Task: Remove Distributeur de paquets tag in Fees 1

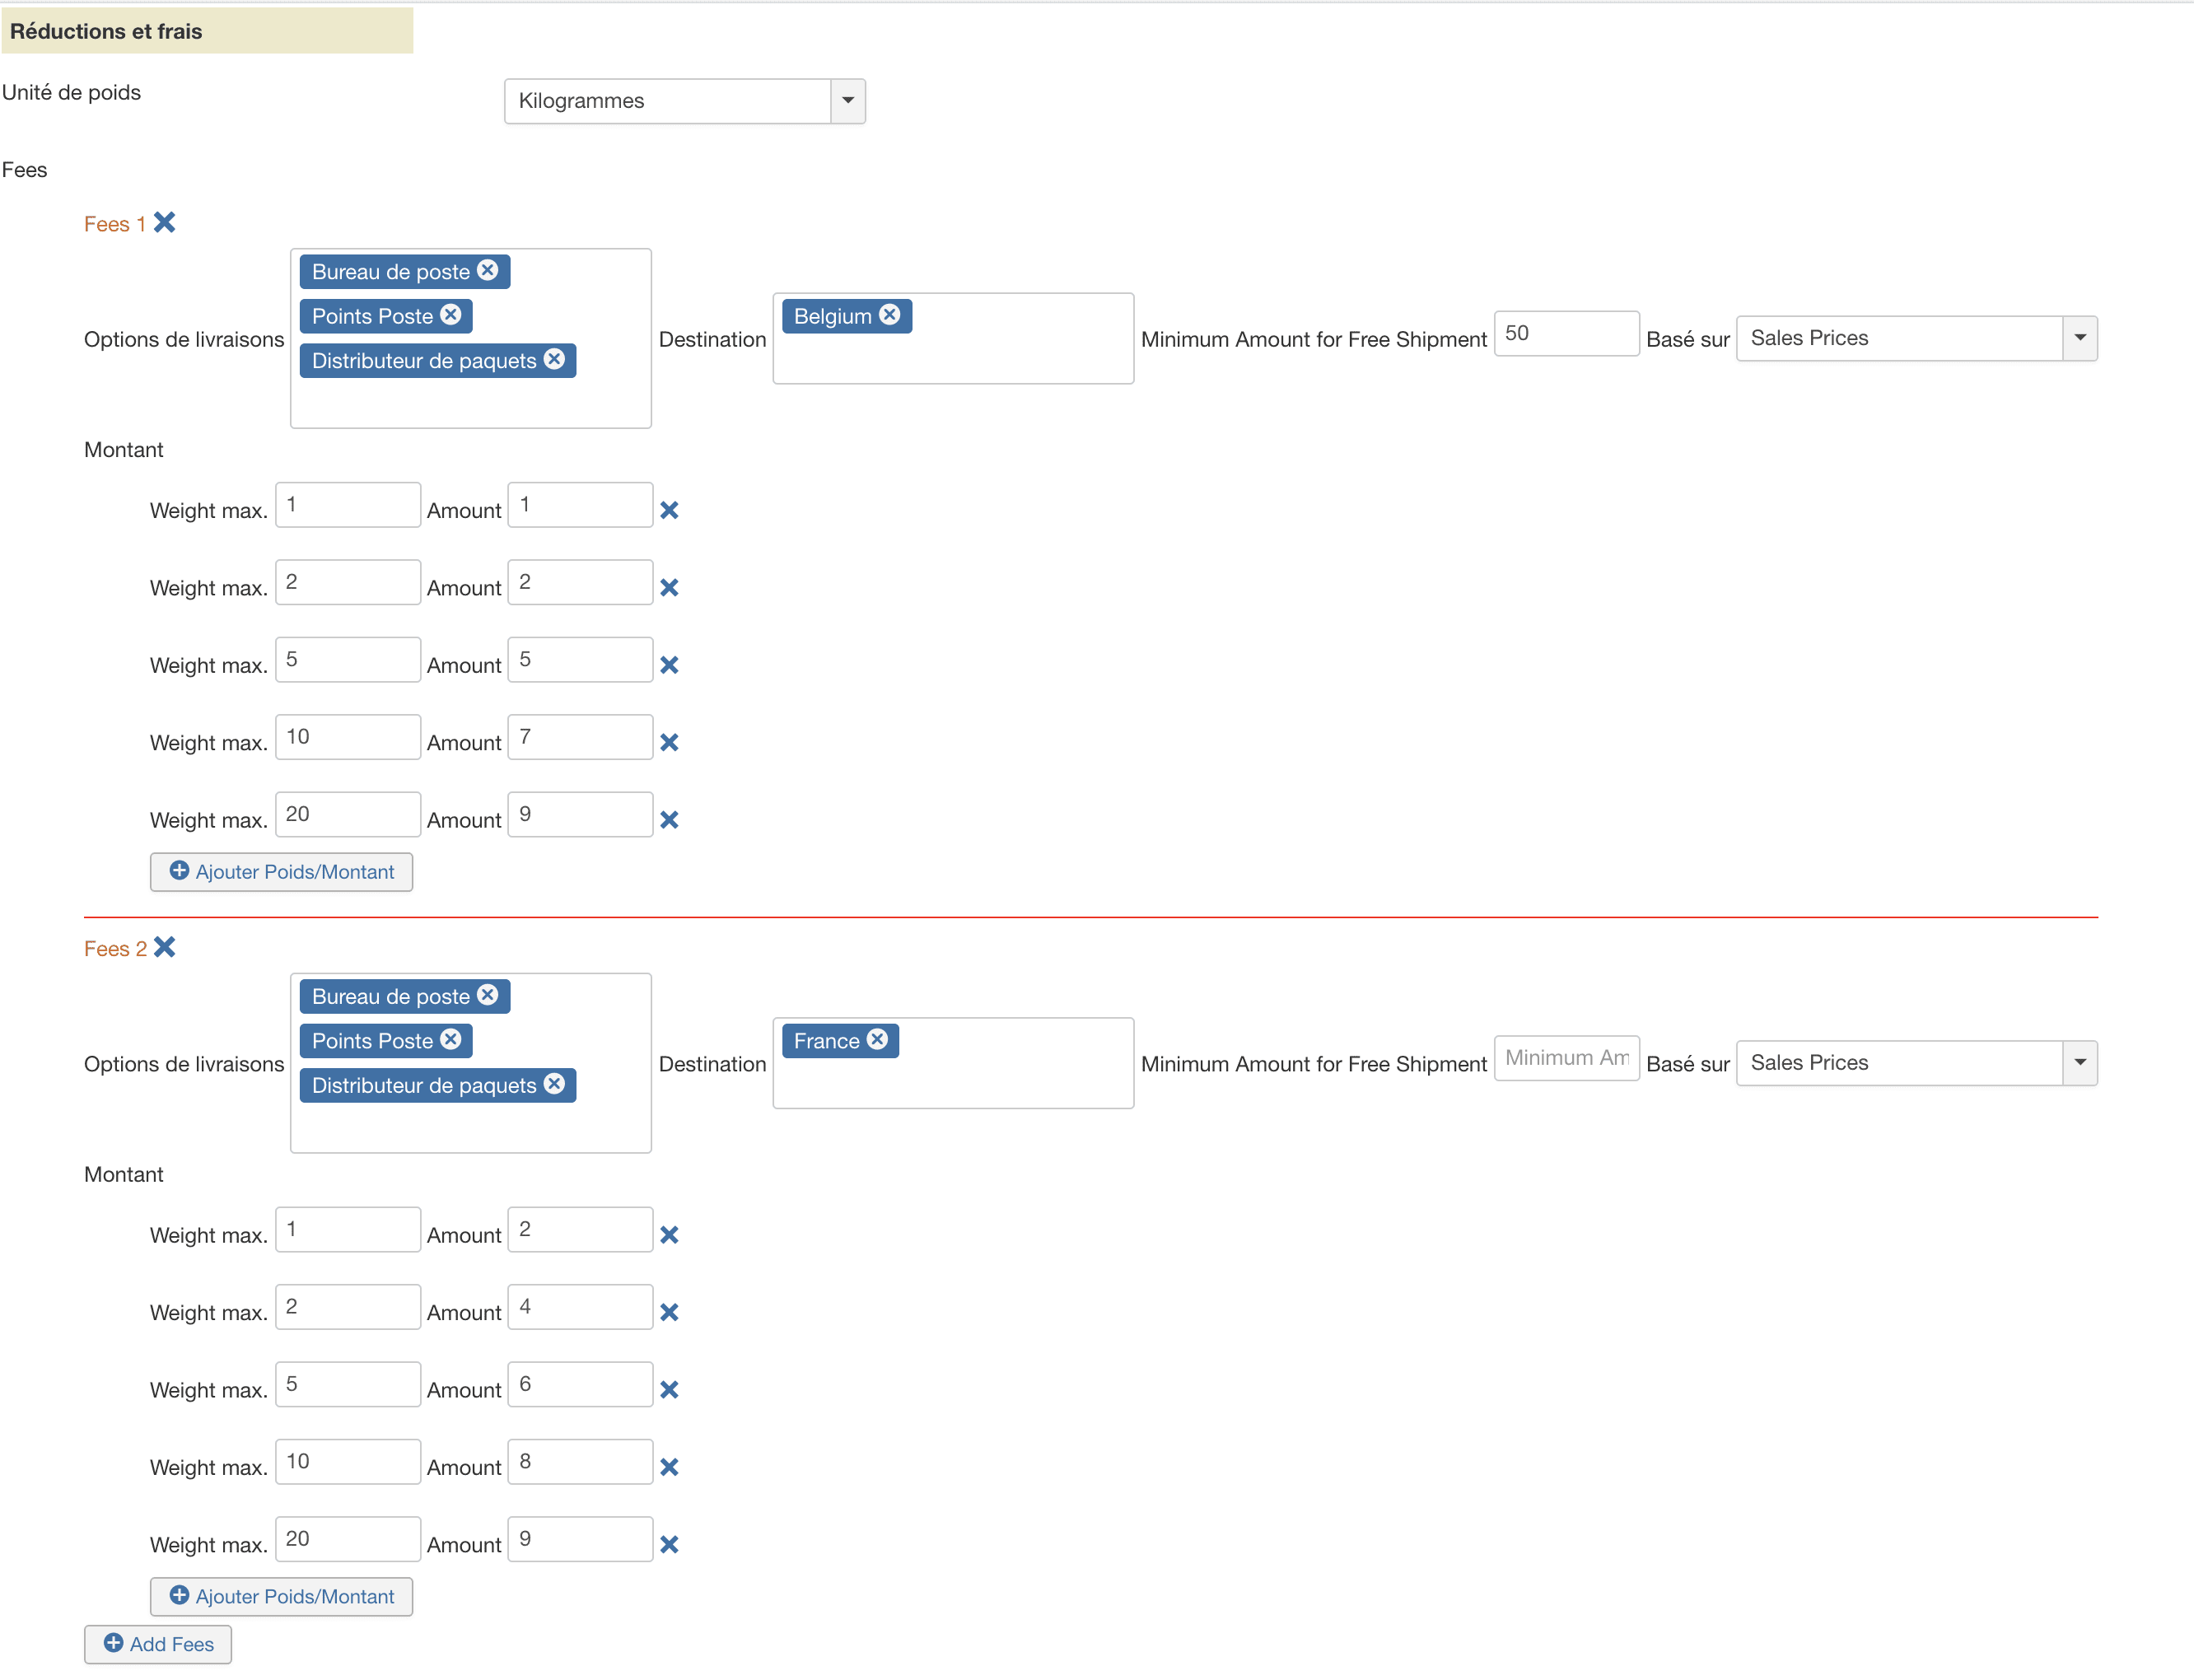Action: pyautogui.click(x=553, y=360)
